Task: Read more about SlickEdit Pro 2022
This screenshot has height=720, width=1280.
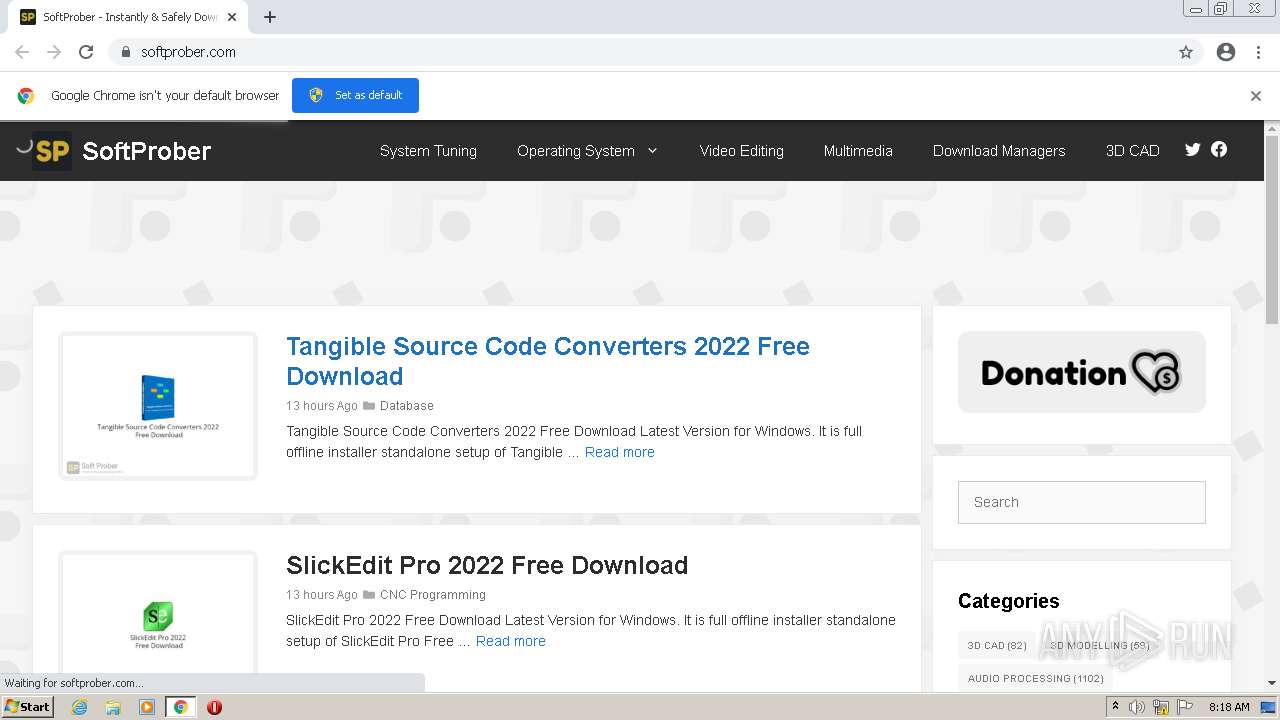Action: click(511, 641)
